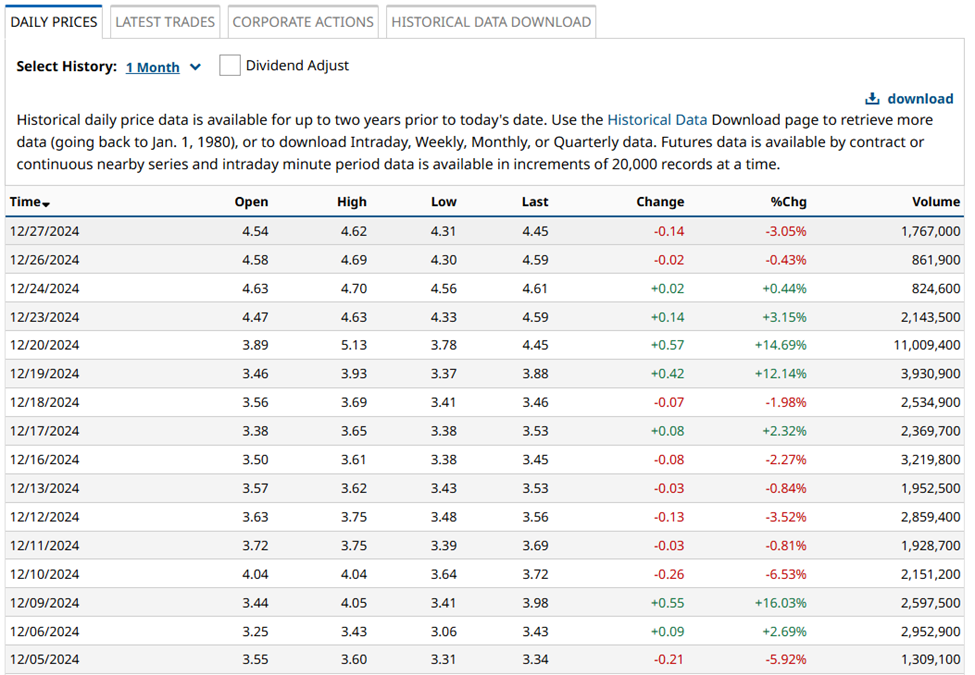This screenshot has width=975, height=675.
Task: Open the Corporate Actions tab
Action: click(303, 21)
